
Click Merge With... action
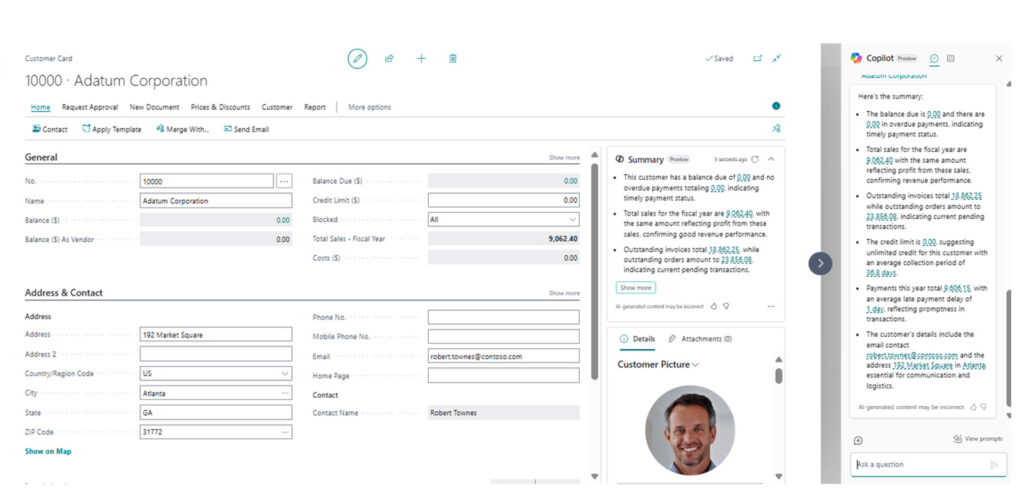click(183, 129)
